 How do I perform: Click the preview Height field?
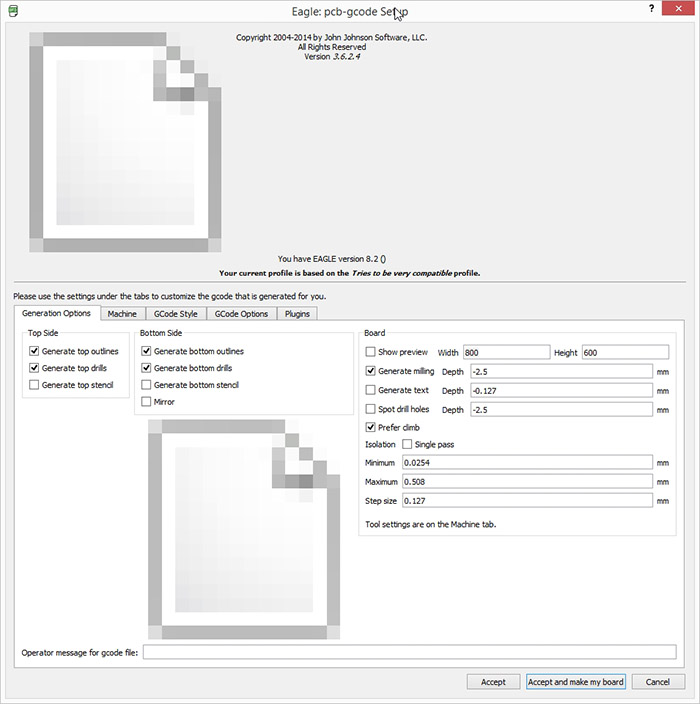625,352
